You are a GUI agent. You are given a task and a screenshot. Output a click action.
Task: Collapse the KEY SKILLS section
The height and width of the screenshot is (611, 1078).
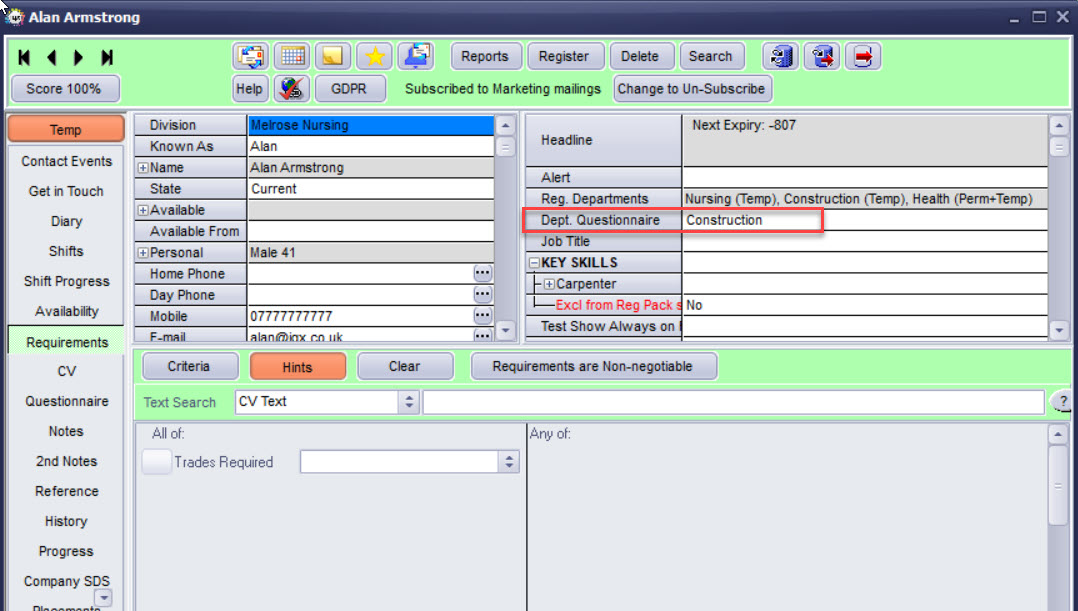[x=534, y=263]
